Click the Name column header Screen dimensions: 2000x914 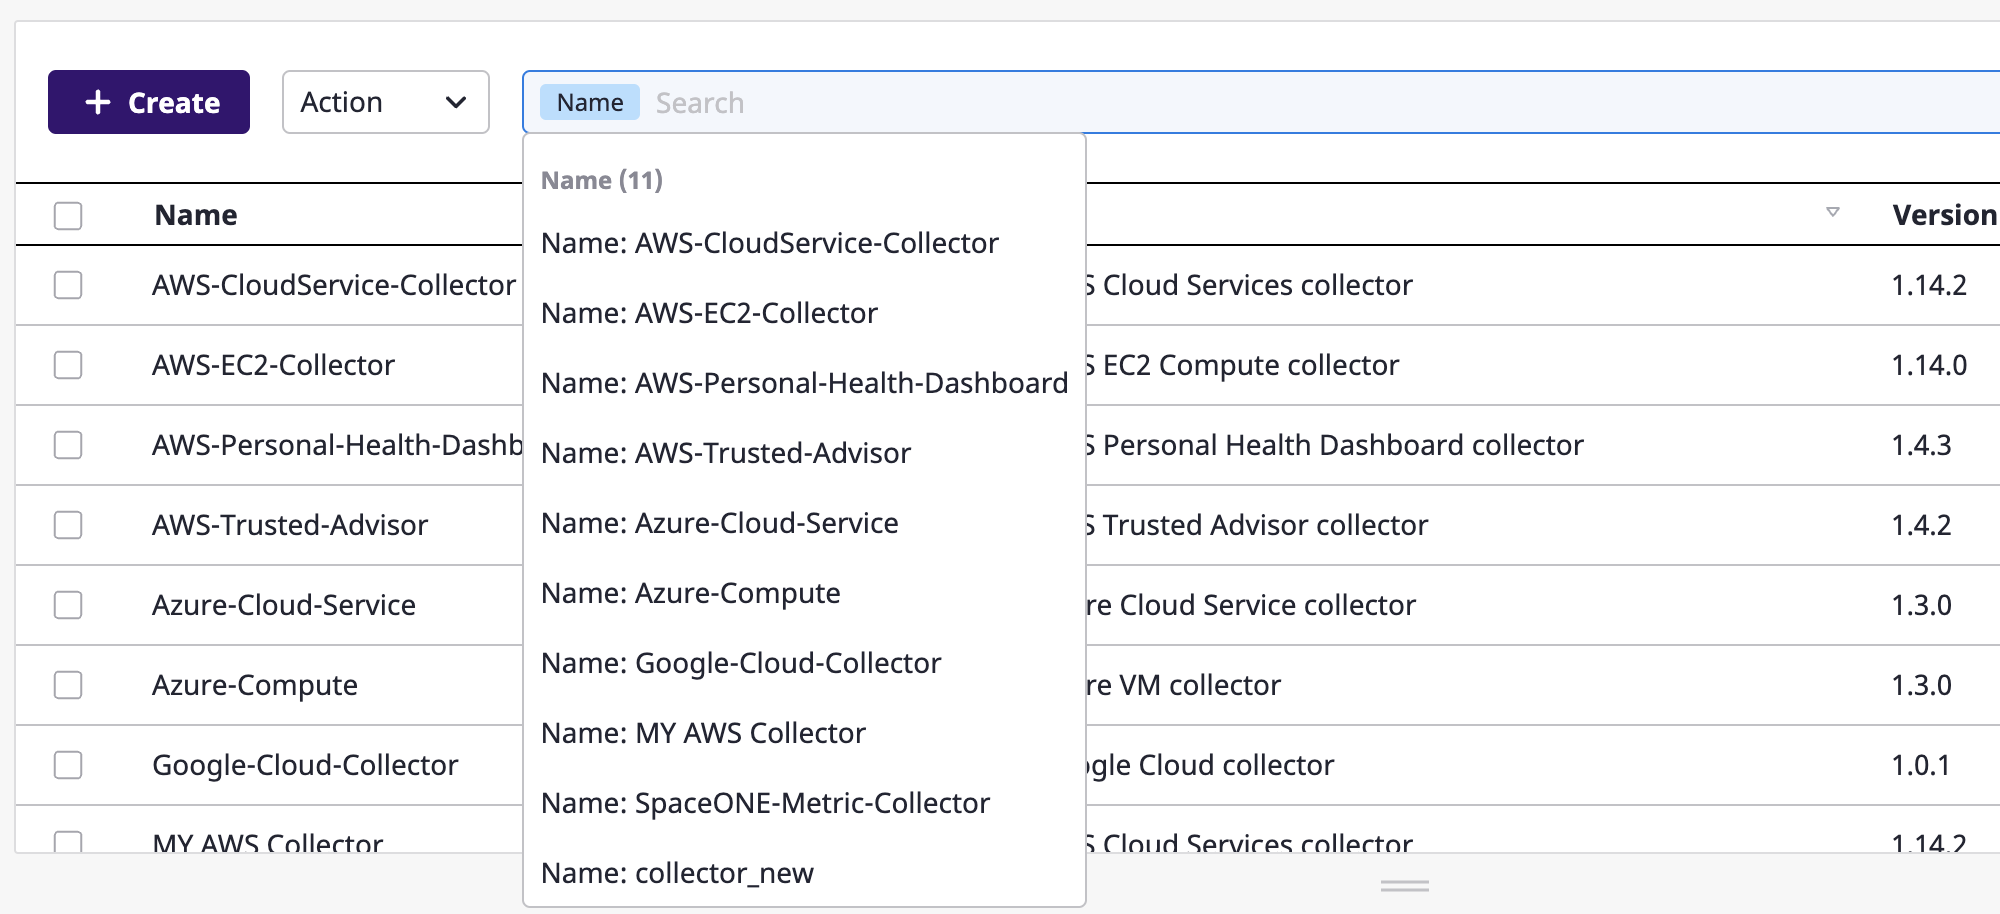click(196, 215)
